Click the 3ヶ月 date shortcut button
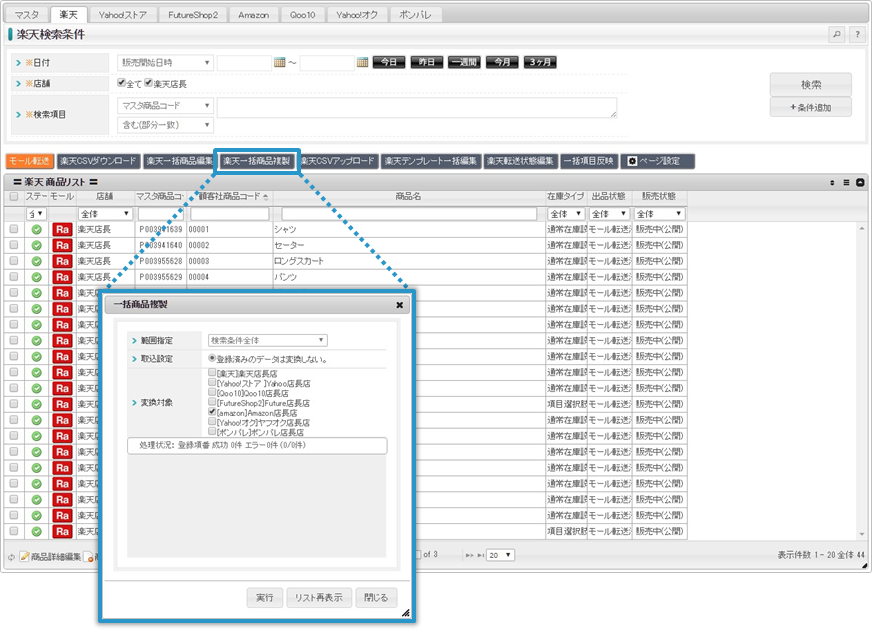The height and width of the screenshot is (632, 872). click(540, 62)
